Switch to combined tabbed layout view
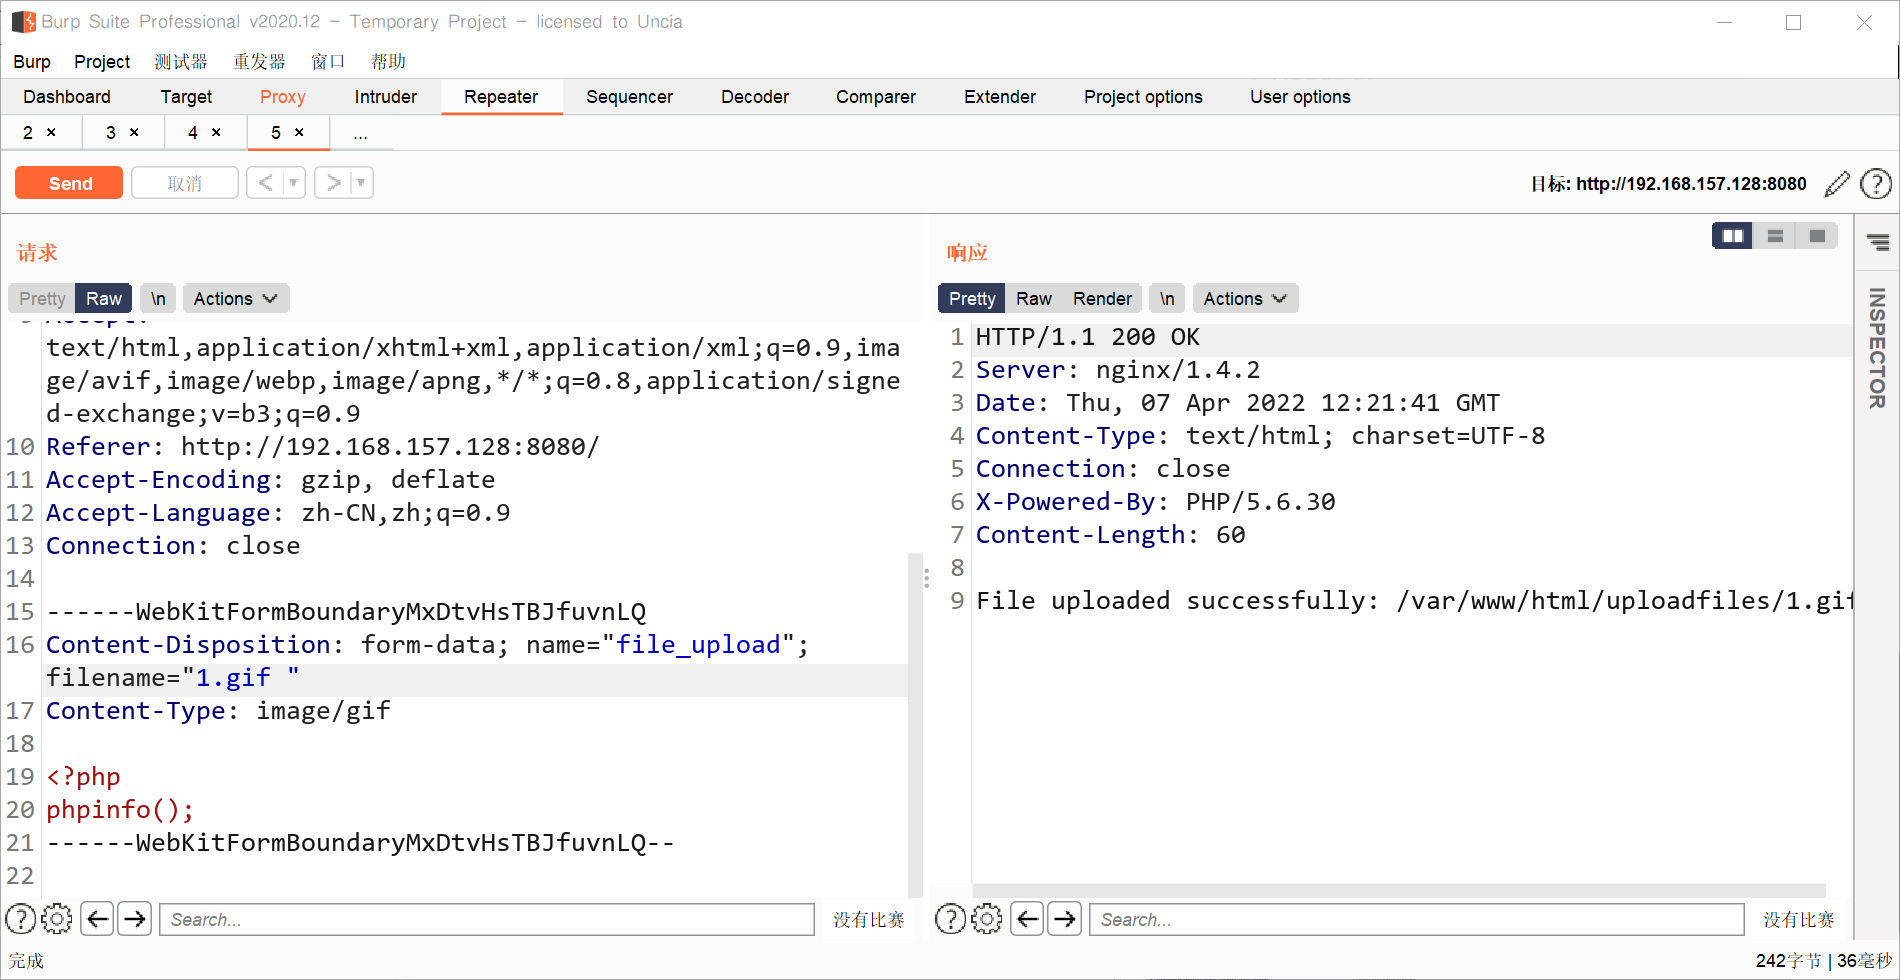Image resolution: width=1900 pixels, height=980 pixels. pos(1817,236)
